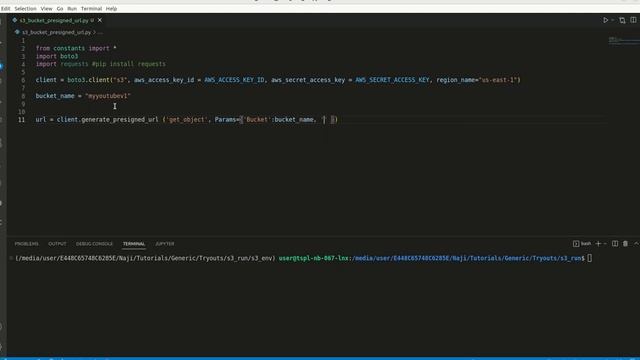
Task: Click line number 11 in gutter
Action: tap(21, 120)
